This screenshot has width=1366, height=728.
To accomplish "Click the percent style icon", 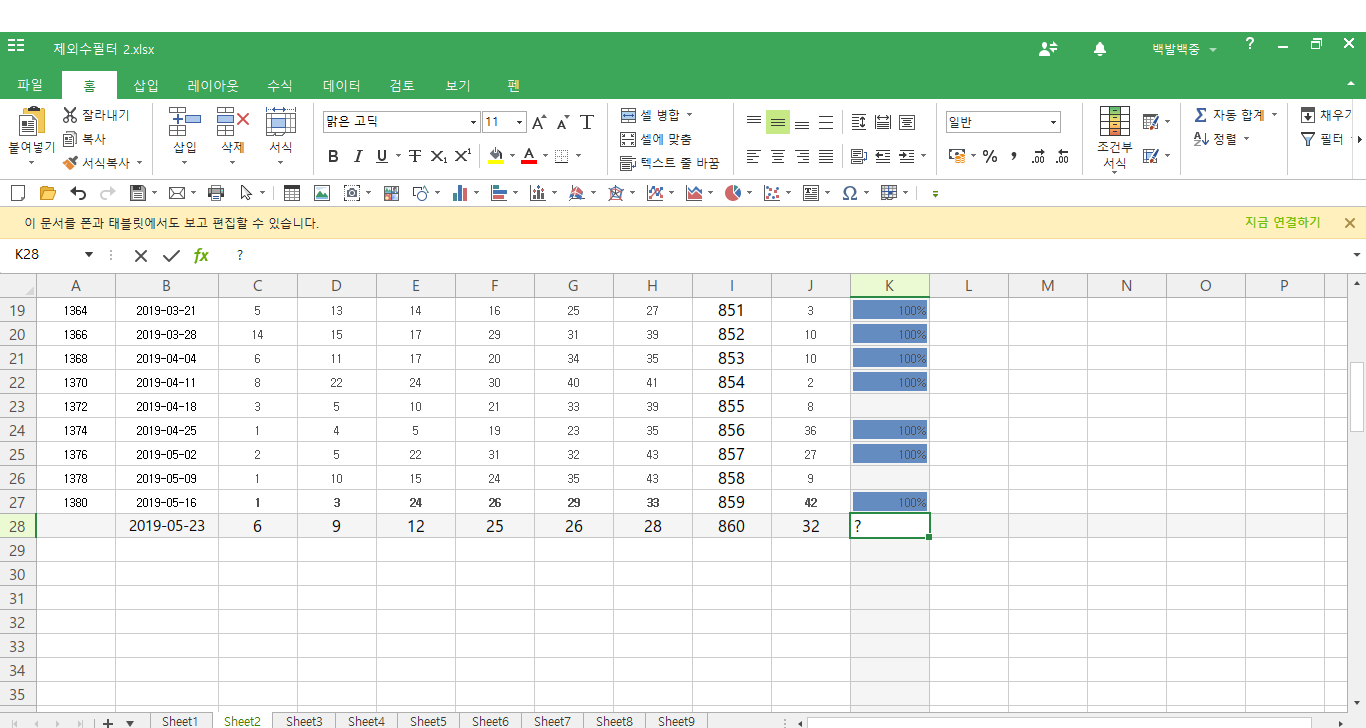I will [x=990, y=157].
